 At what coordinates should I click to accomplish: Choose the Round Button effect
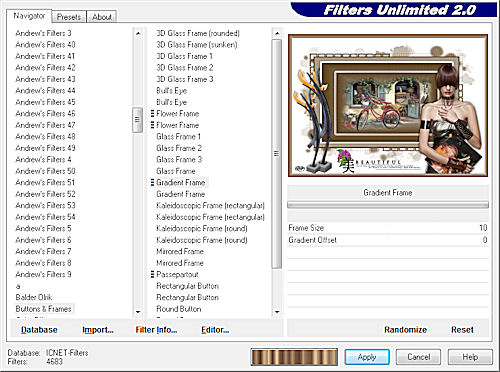point(179,309)
